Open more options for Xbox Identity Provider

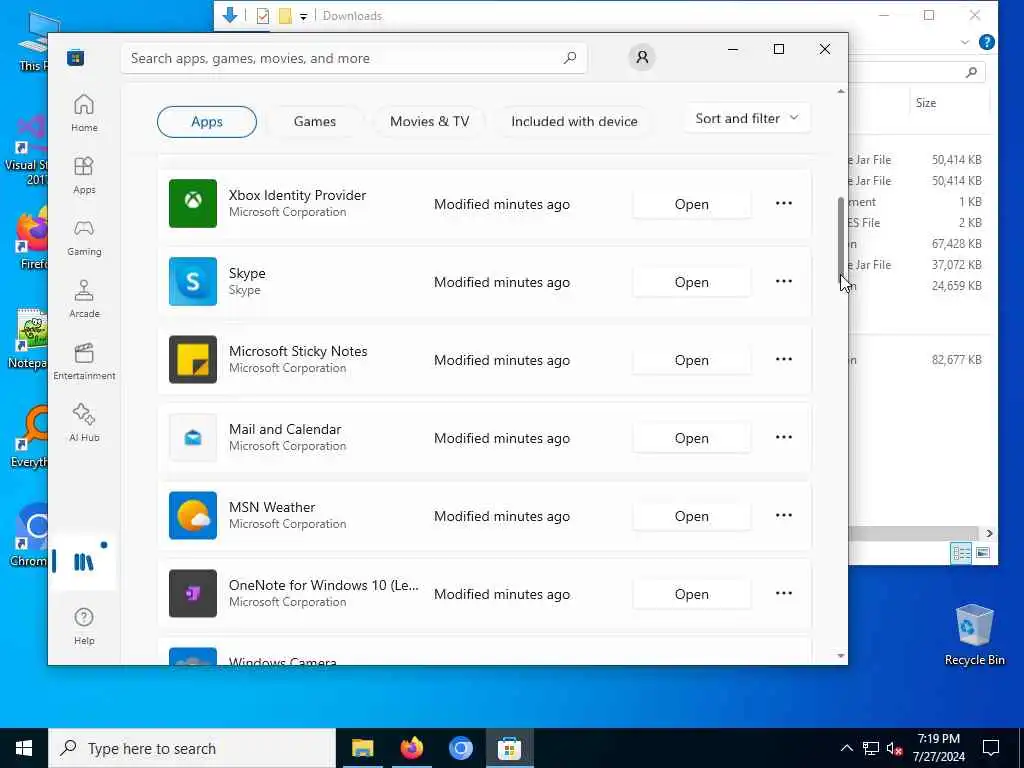click(x=784, y=203)
